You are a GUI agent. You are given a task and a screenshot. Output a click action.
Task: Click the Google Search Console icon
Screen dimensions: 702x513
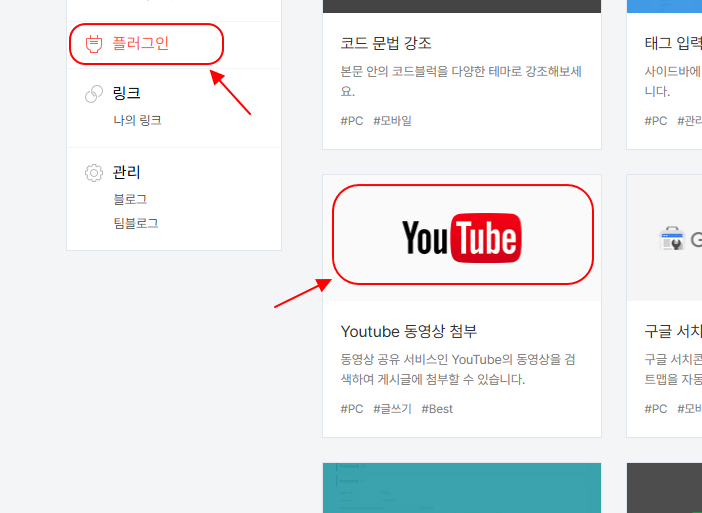[672, 239]
